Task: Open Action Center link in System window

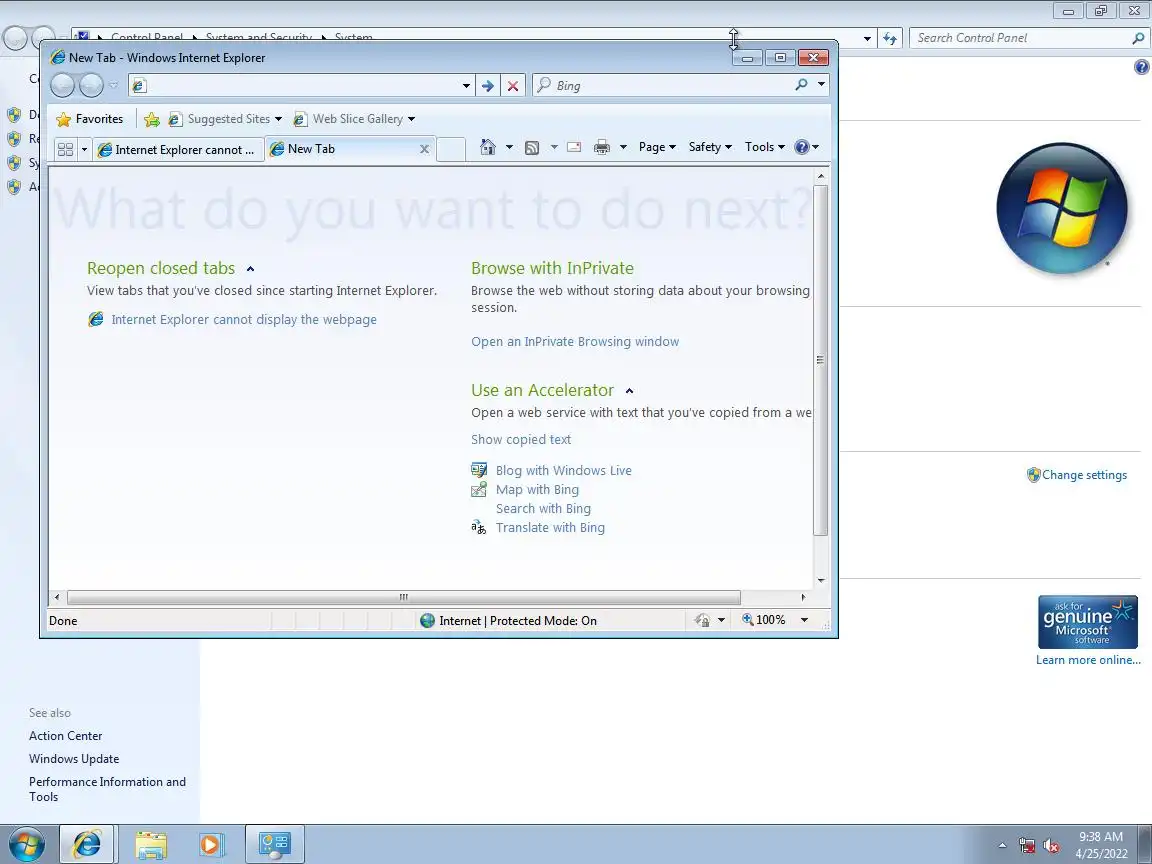Action: [65, 735]
